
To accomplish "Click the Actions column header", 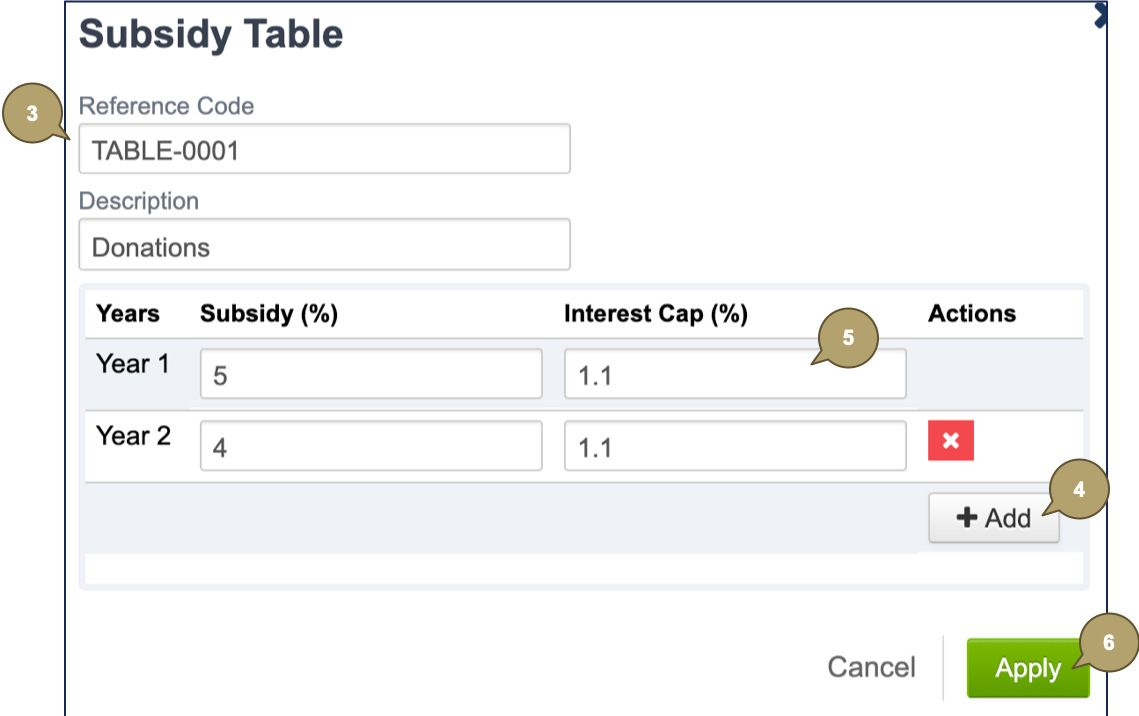I will pyautogui.click(x=971, y=313).
